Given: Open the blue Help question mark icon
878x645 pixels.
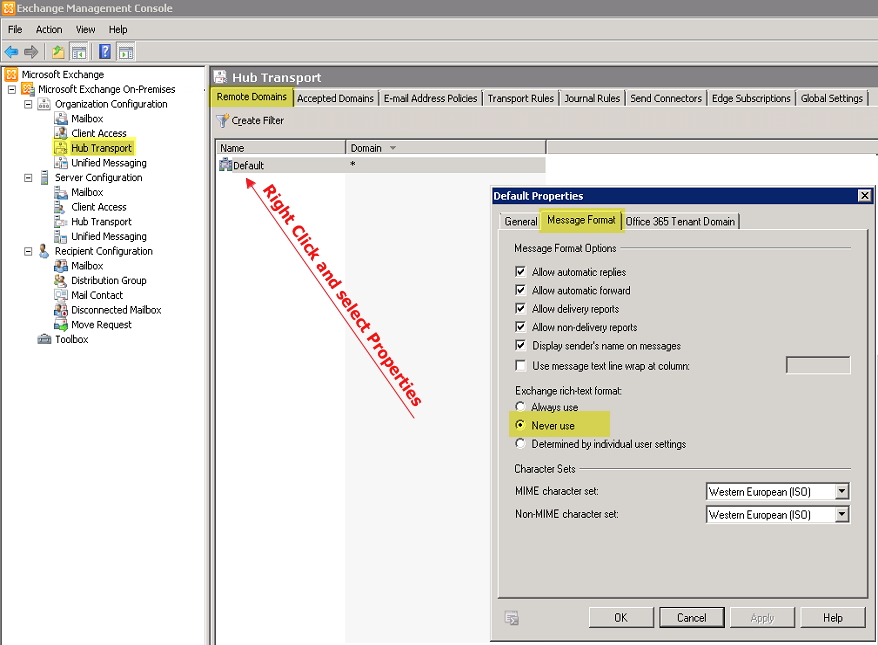Looking at the screenshot, I should click(x=105, y=52).
